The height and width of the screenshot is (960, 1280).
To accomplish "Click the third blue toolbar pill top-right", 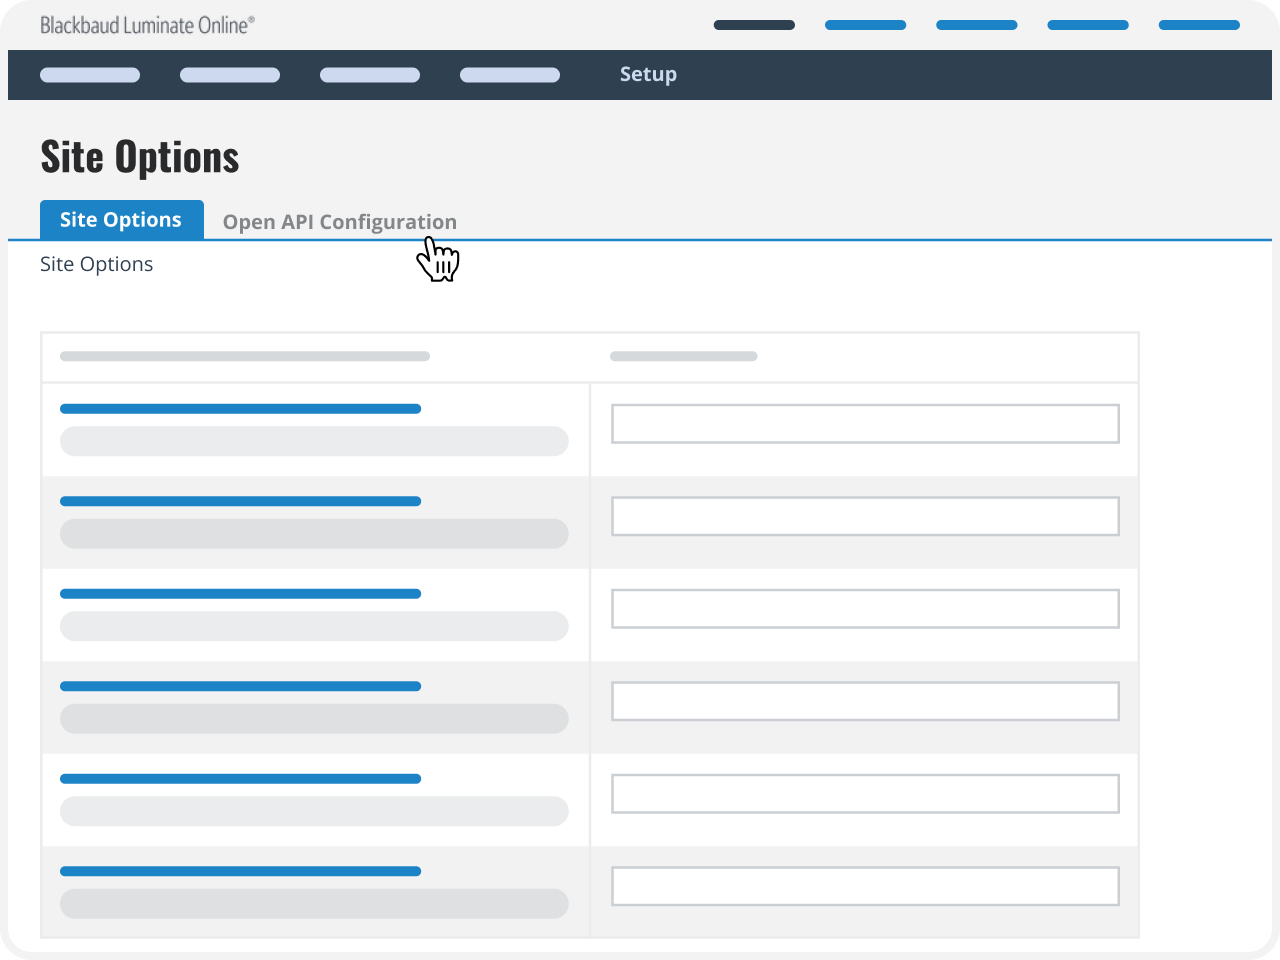I will (1087, 24).
